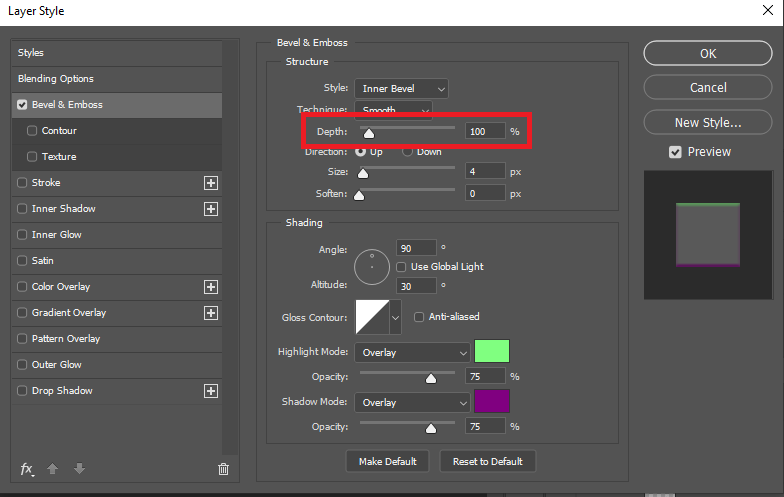Click the Highlight opacity slider handle
This screenshot has width=784, height=497.
[430, 378]
